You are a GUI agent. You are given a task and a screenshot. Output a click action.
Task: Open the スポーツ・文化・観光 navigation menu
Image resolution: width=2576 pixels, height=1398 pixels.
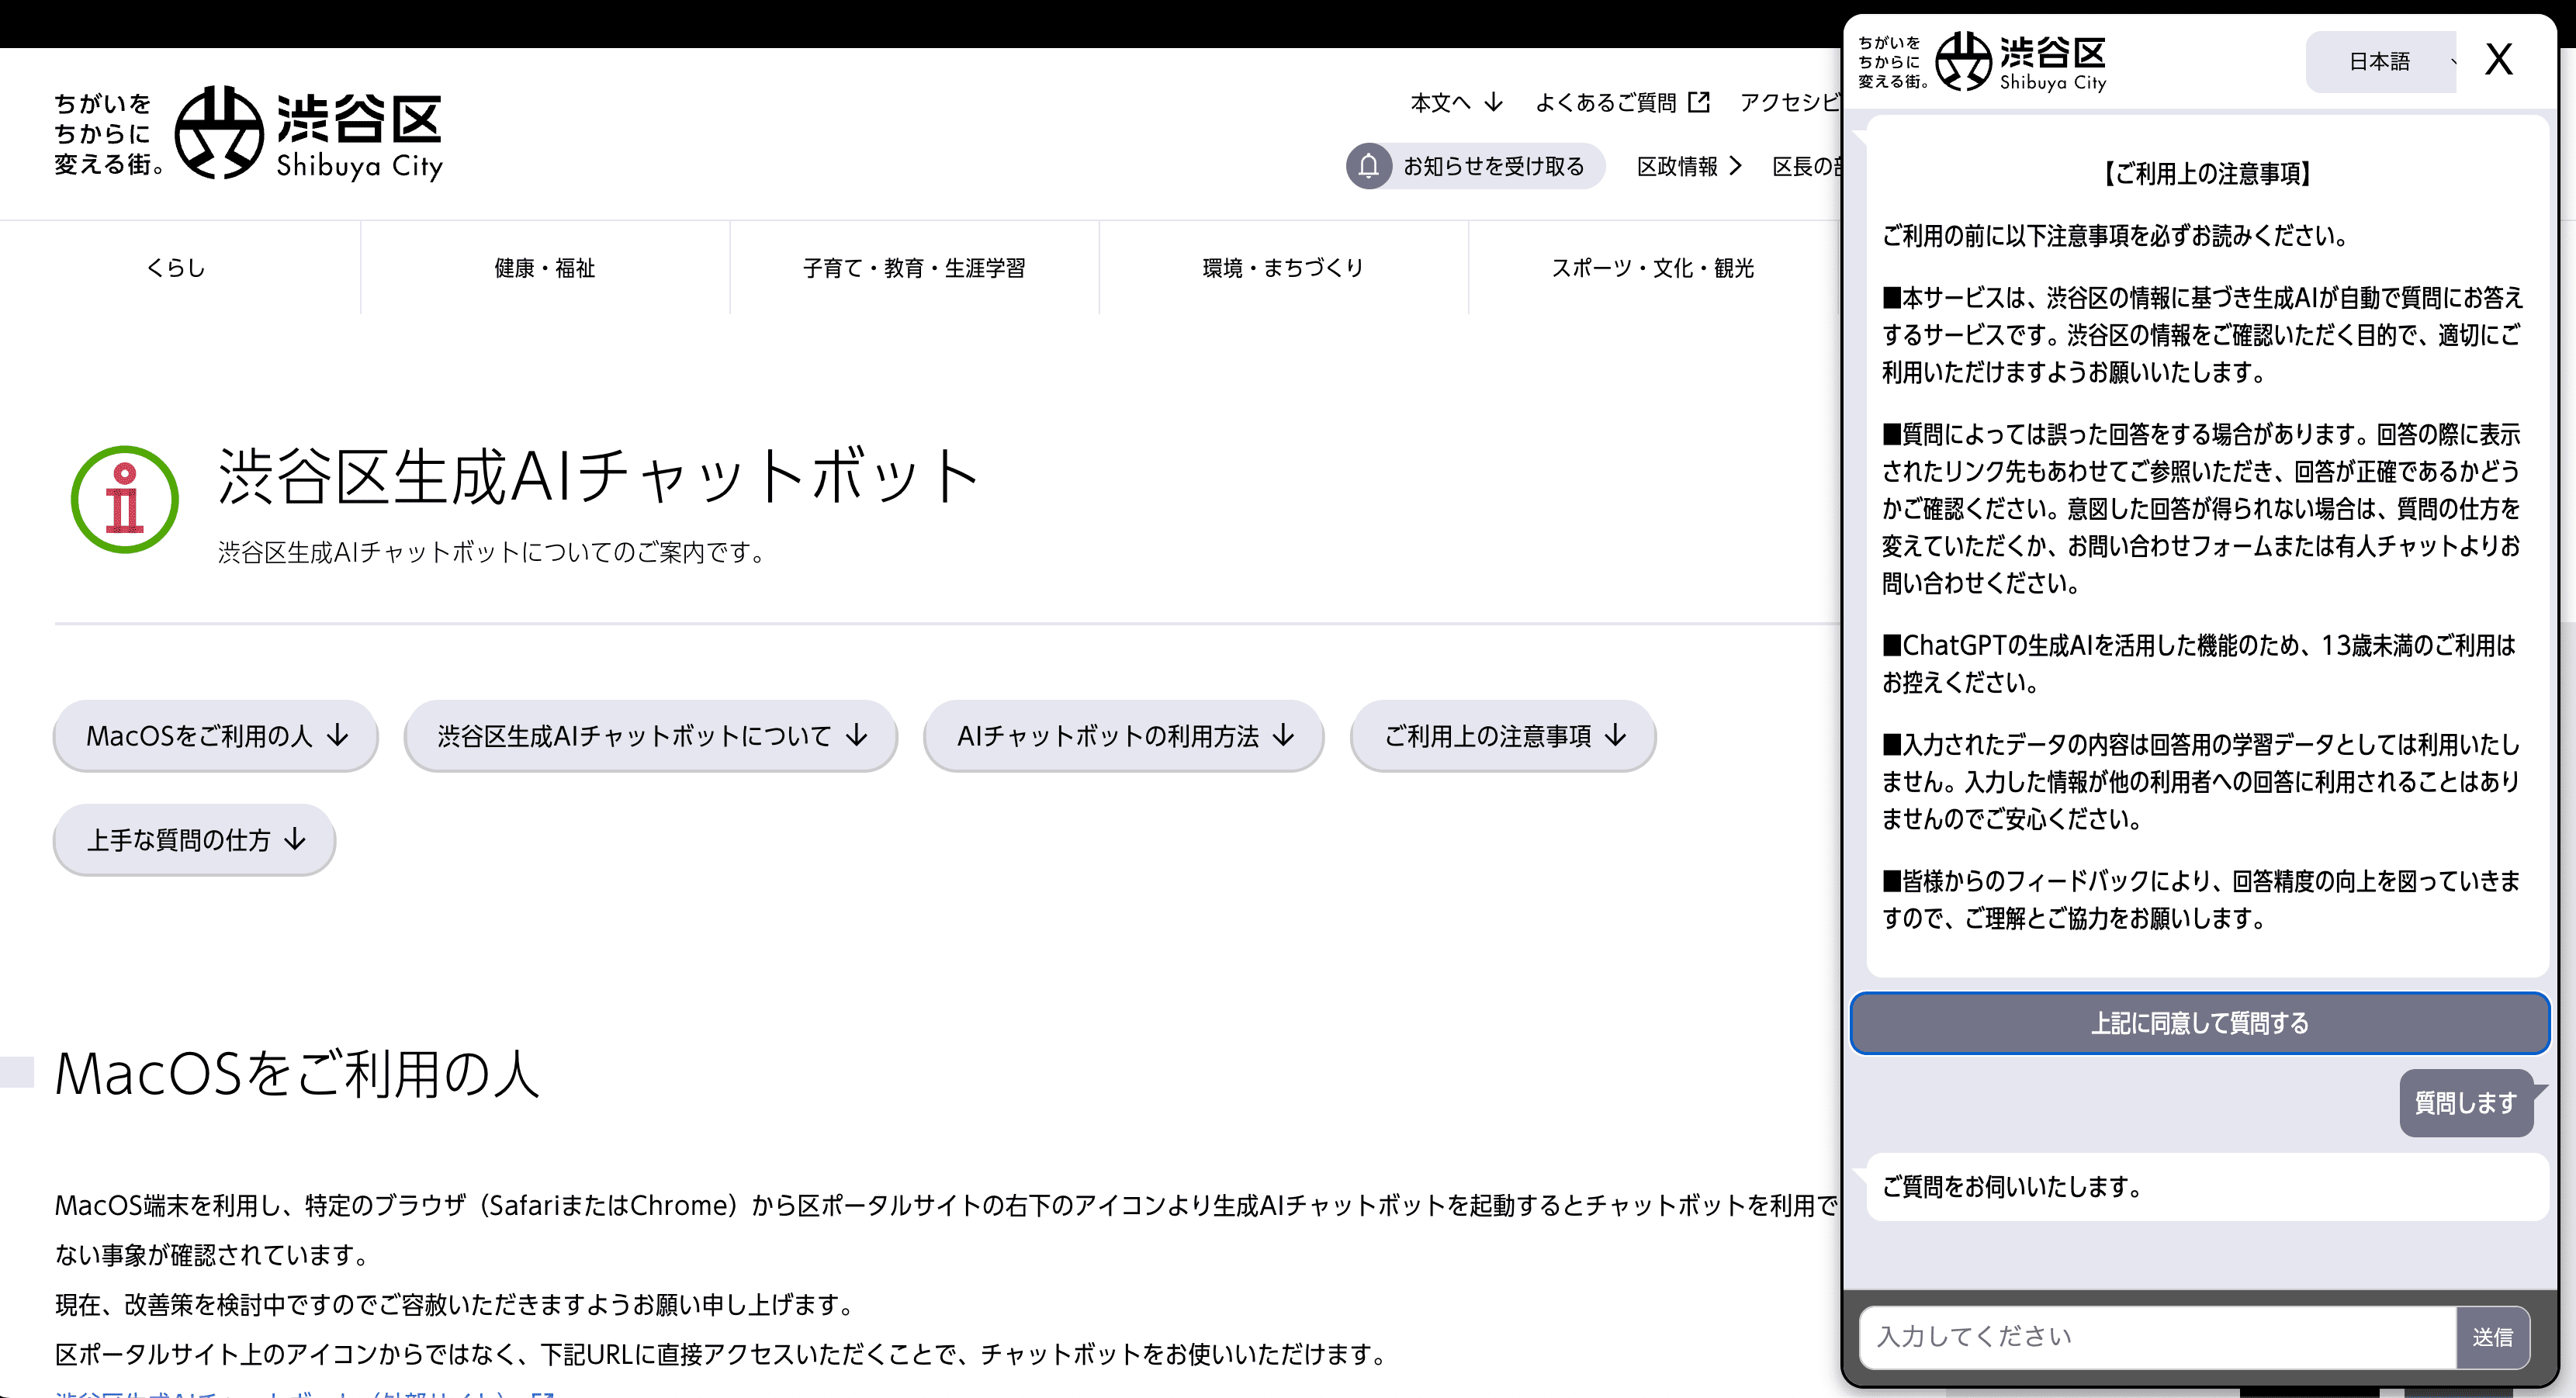[x=1651, y=267]
